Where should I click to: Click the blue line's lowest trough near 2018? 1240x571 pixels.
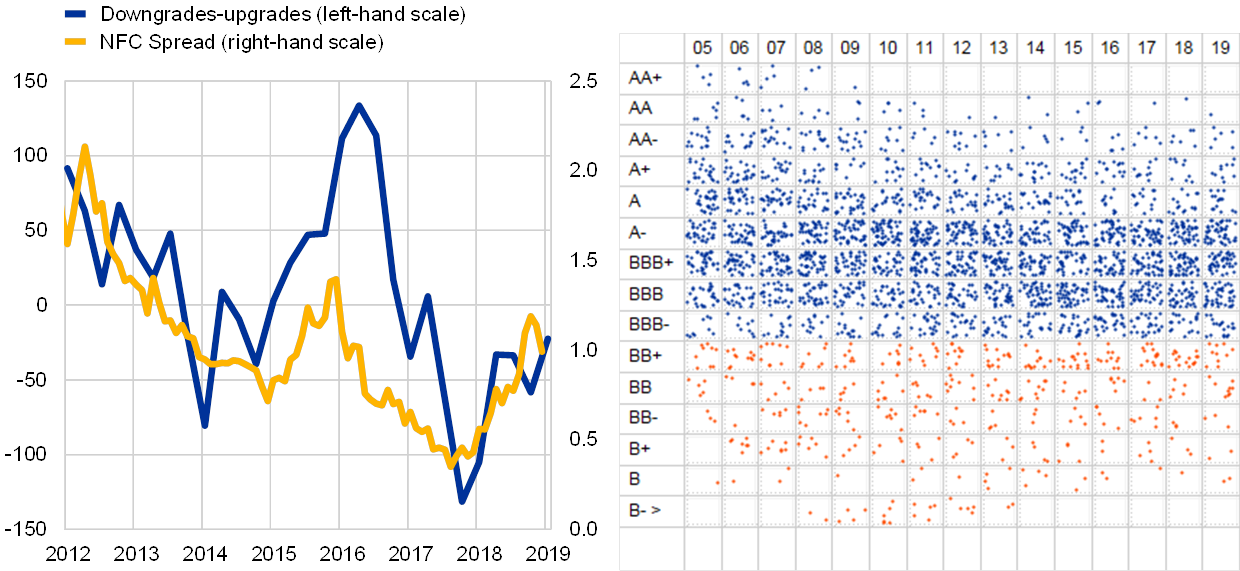[x=462, y=500]
